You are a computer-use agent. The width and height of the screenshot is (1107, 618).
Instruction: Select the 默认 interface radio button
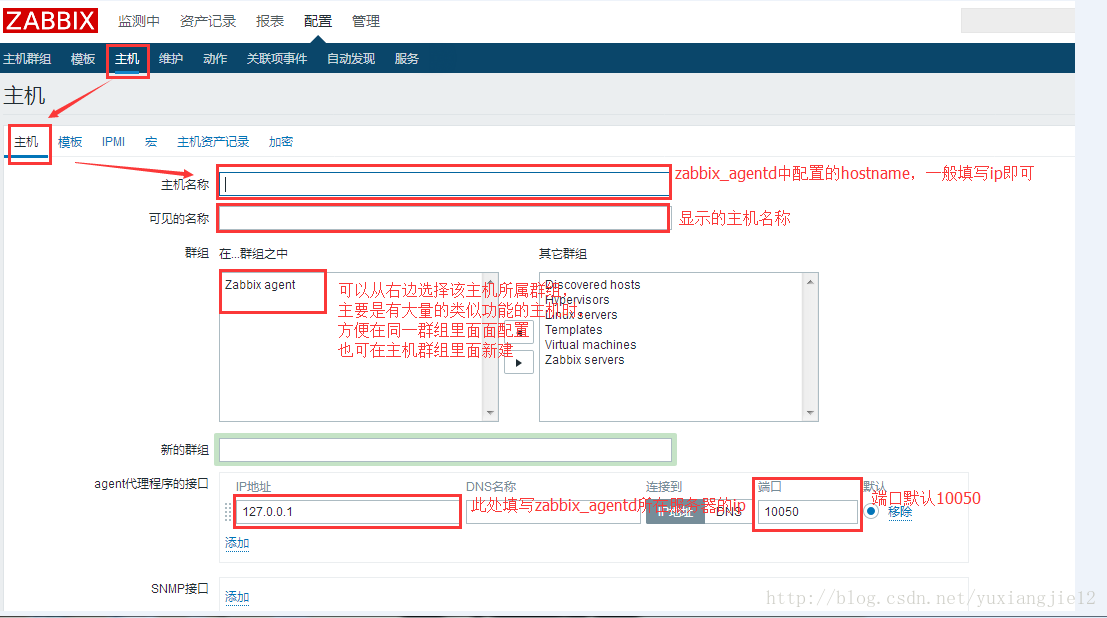click(x=871, y=511)
